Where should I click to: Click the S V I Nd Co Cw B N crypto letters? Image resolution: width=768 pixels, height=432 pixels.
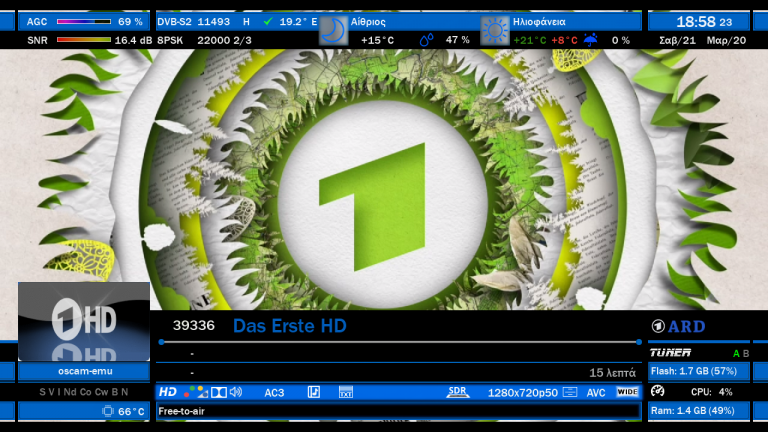[84, 392]
